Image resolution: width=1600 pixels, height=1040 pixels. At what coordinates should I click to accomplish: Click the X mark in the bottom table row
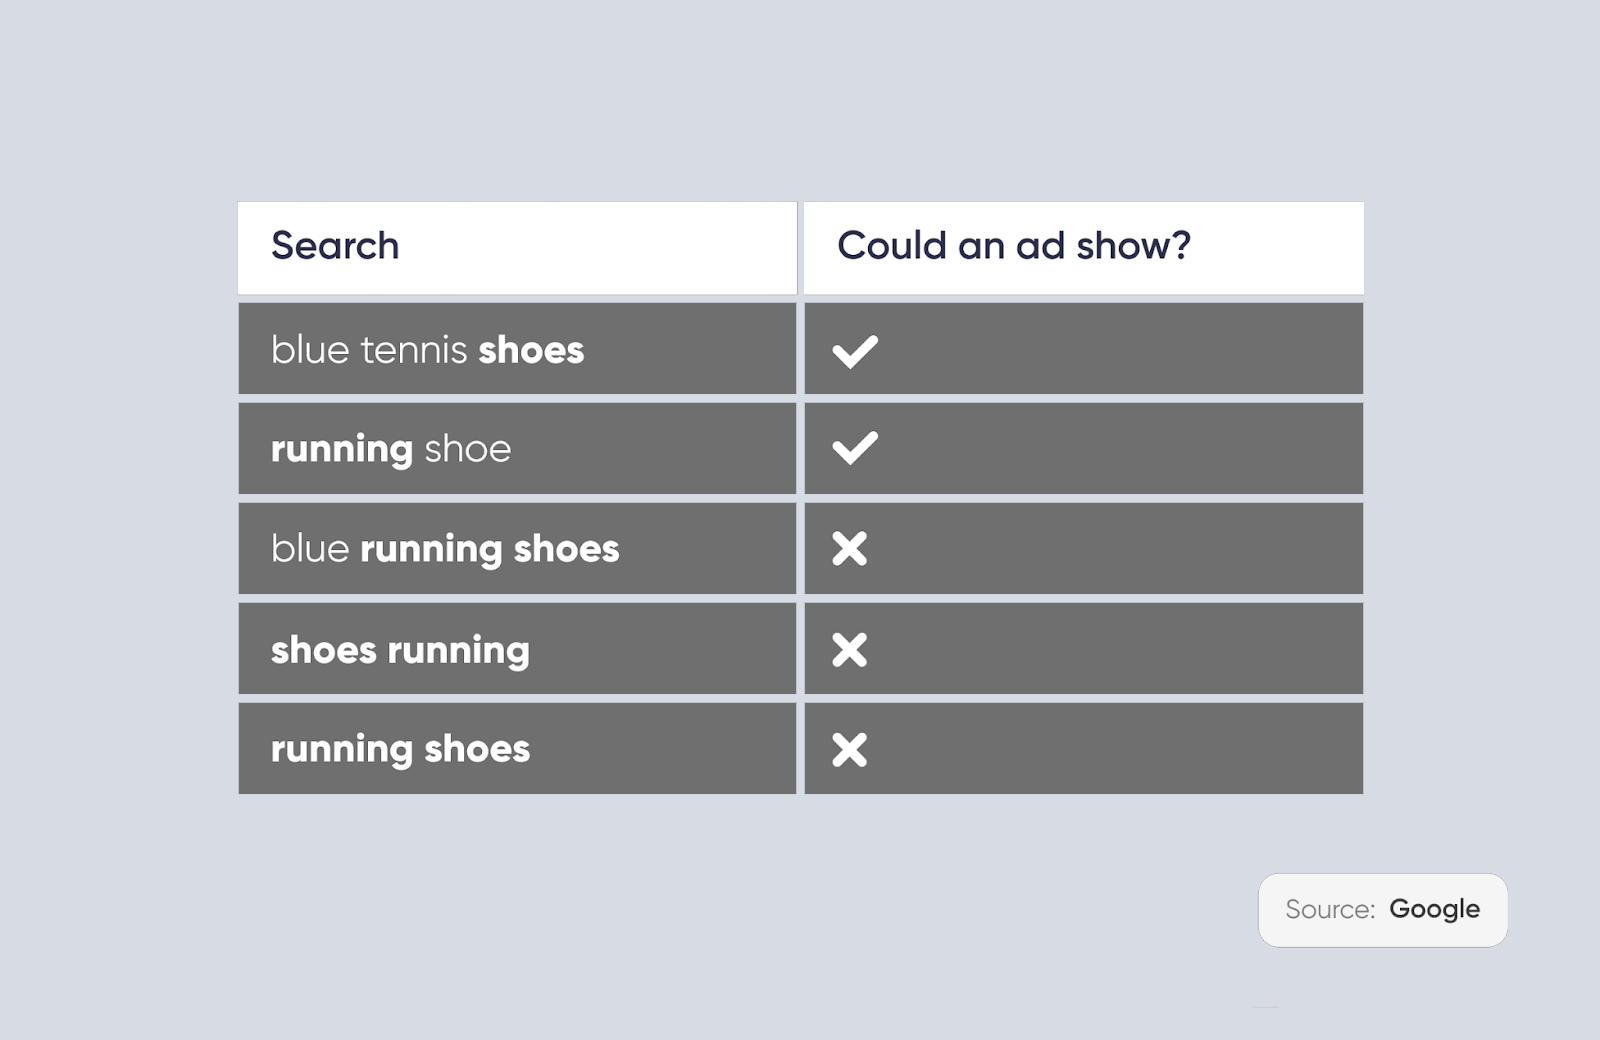850,749
